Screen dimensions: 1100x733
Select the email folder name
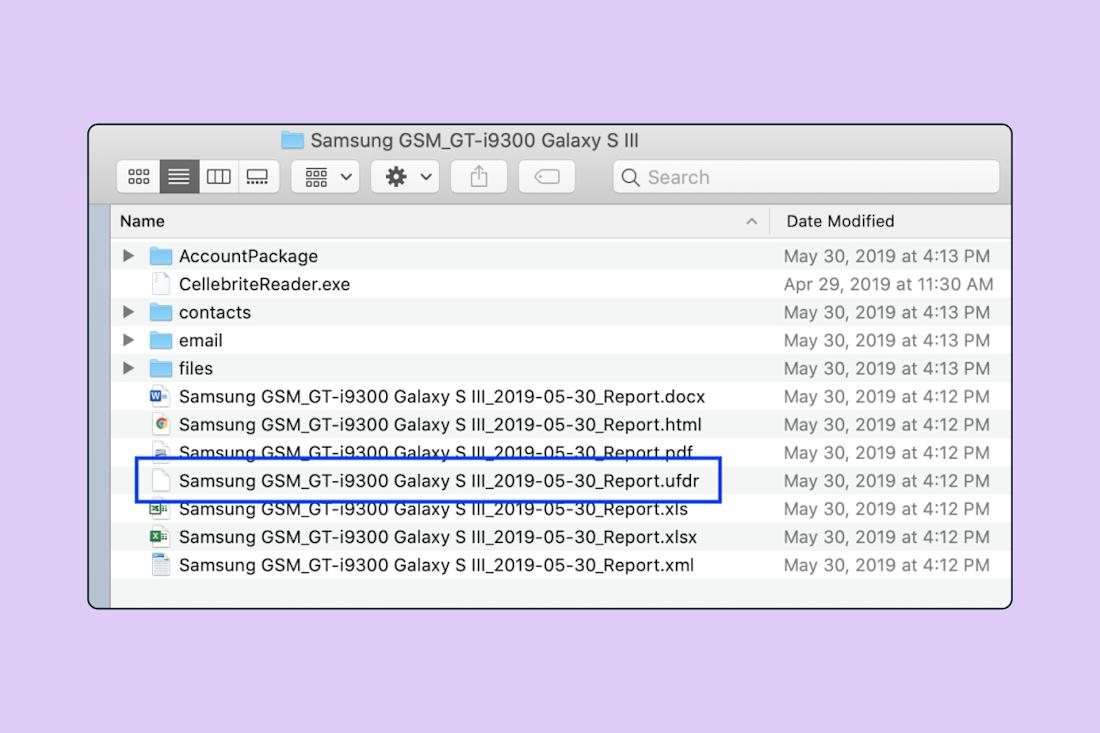point(201,340)
